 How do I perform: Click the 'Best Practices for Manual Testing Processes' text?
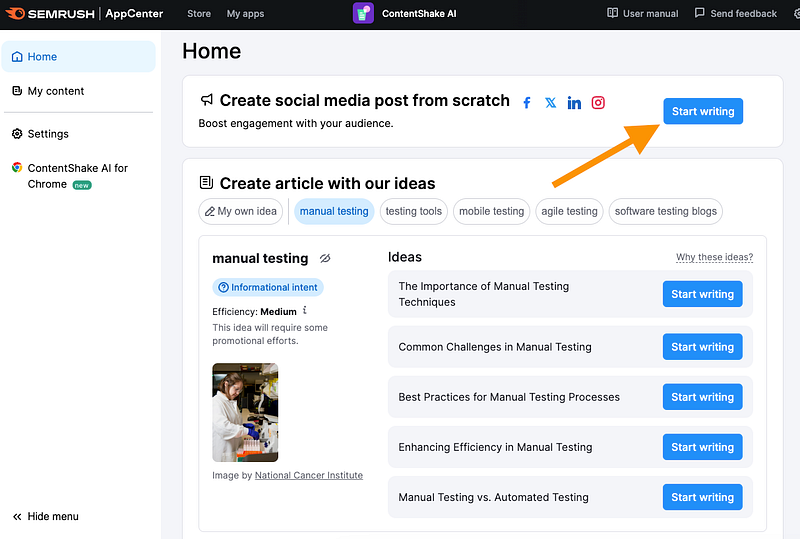509,397
